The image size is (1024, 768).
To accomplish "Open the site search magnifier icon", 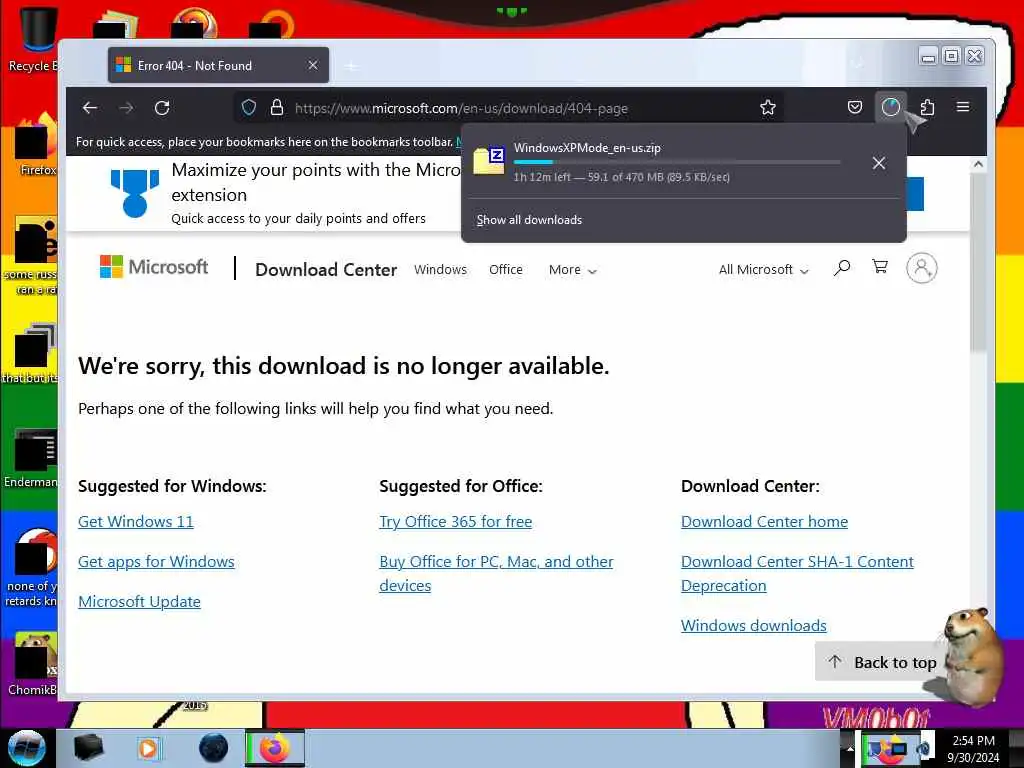I will (842, 268).
